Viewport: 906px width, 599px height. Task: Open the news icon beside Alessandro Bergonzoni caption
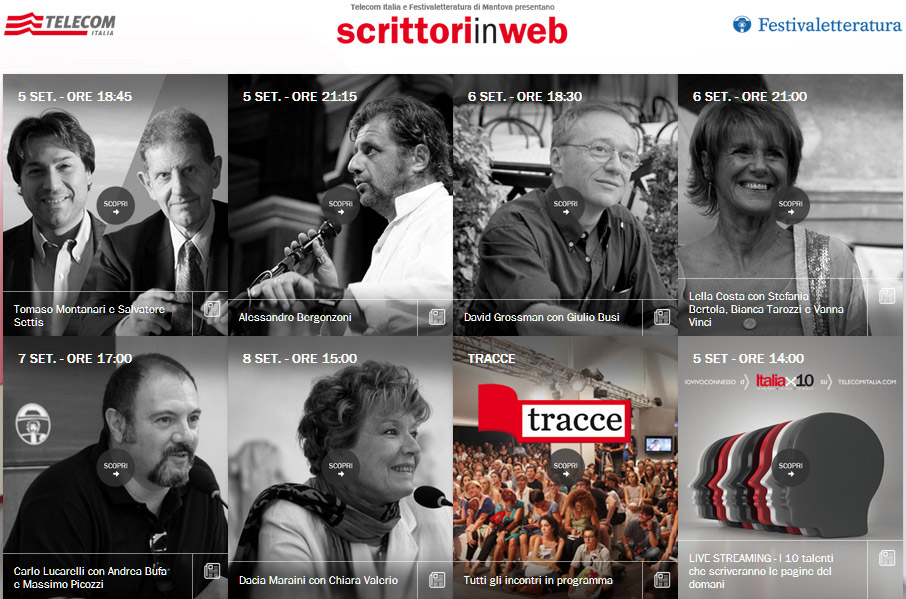(437, 317)
